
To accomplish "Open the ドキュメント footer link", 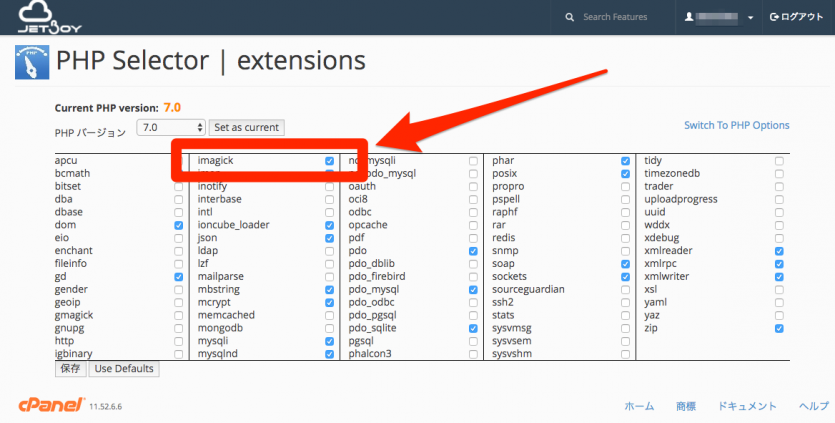I will [747, 406].
